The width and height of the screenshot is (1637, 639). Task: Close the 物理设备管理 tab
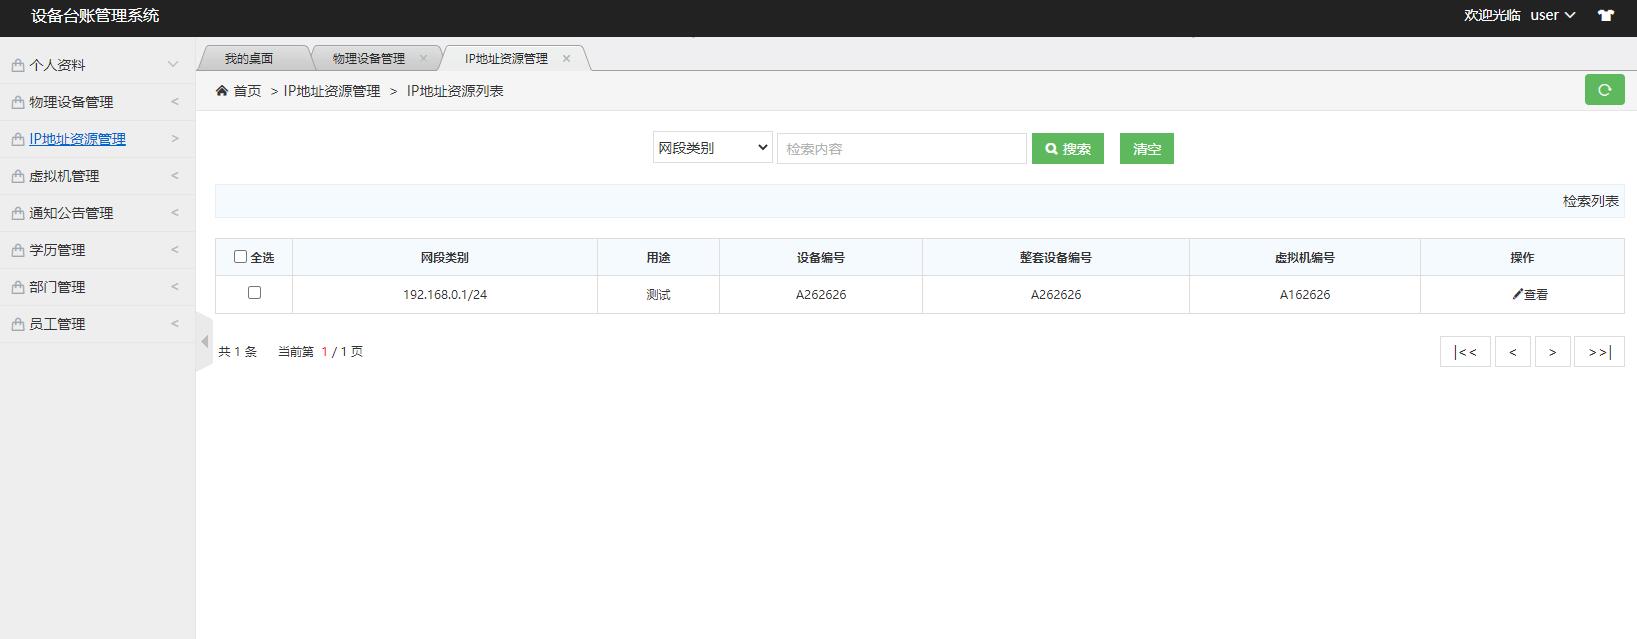[423, 58]
